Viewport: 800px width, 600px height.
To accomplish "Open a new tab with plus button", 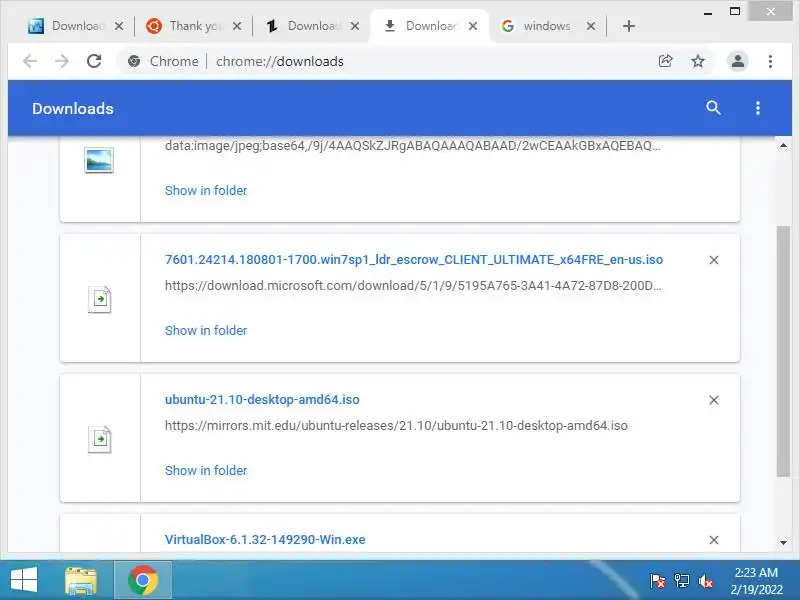I will click(x=629, y=26).
